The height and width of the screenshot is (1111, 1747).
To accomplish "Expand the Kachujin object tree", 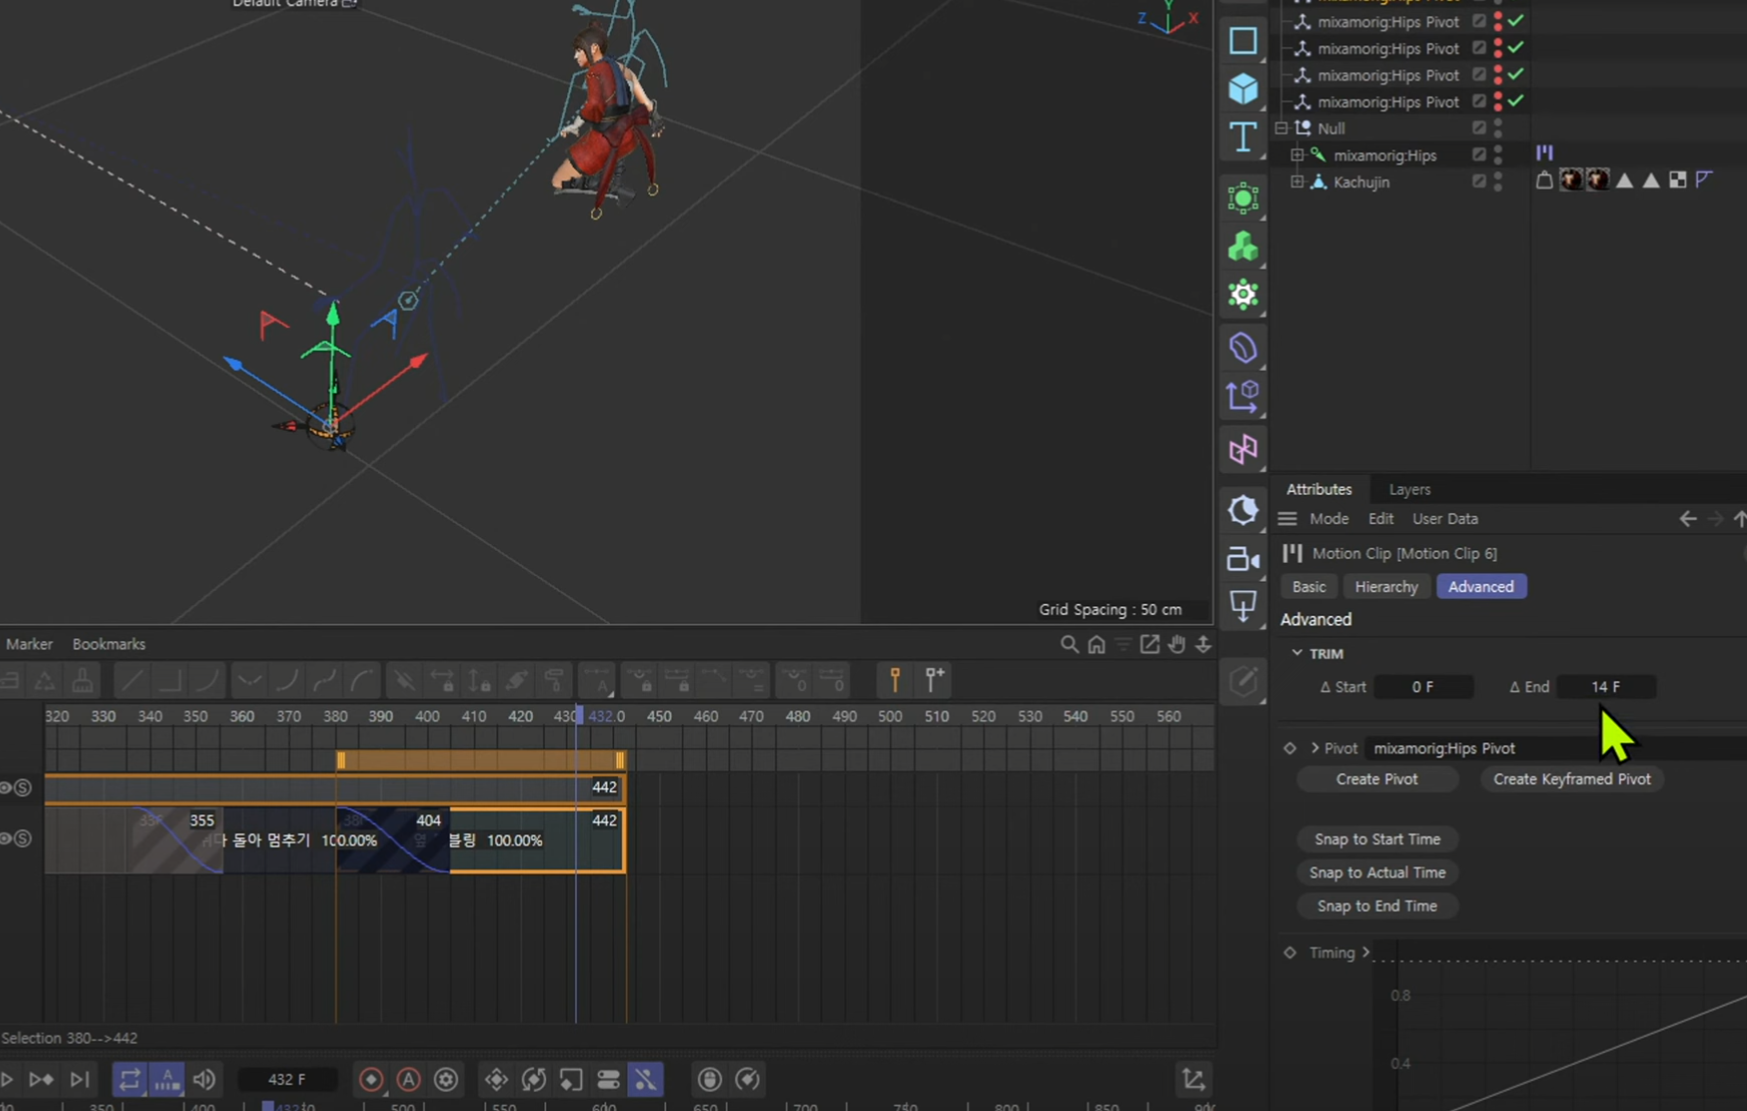I will (1297, 182).
